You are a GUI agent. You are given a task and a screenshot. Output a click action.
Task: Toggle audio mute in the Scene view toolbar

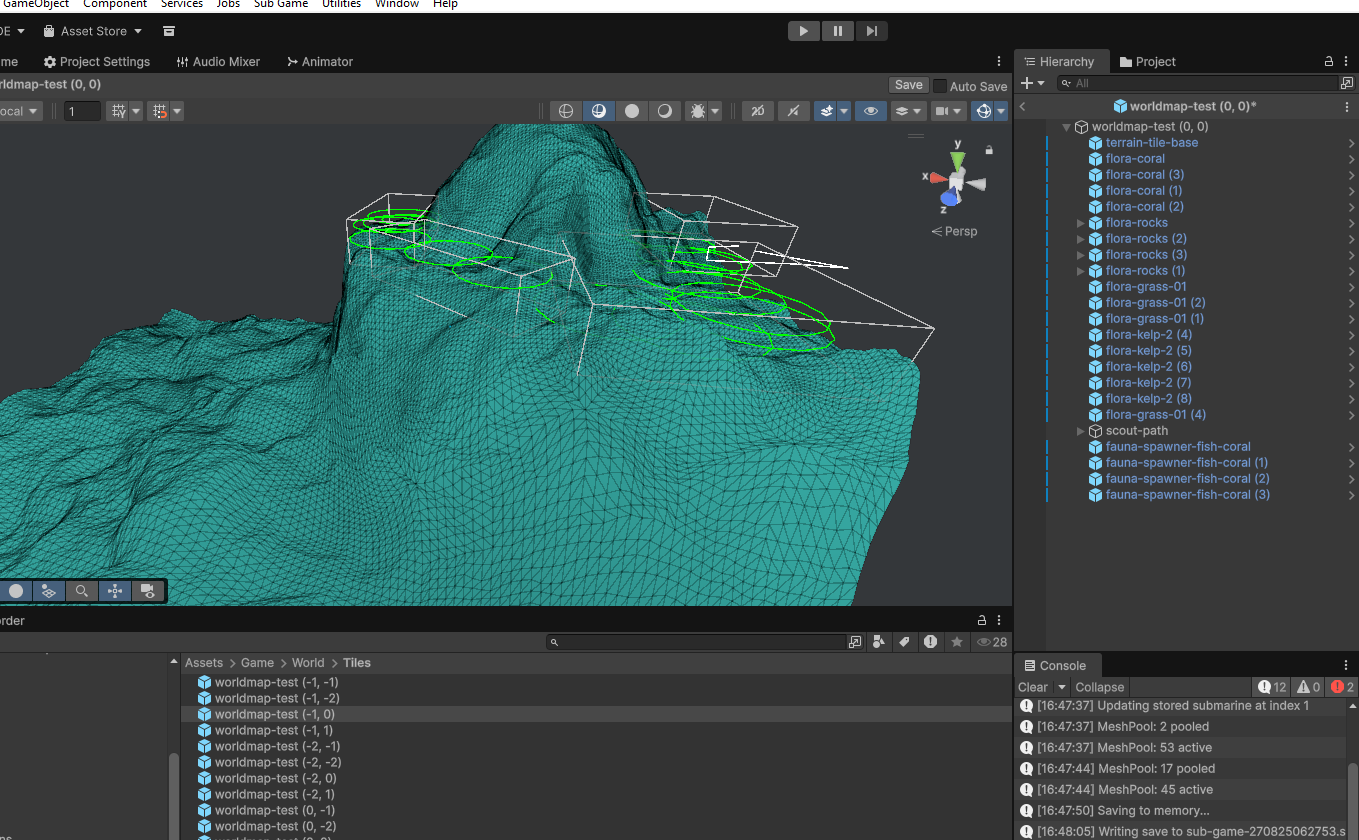point(794,110)
